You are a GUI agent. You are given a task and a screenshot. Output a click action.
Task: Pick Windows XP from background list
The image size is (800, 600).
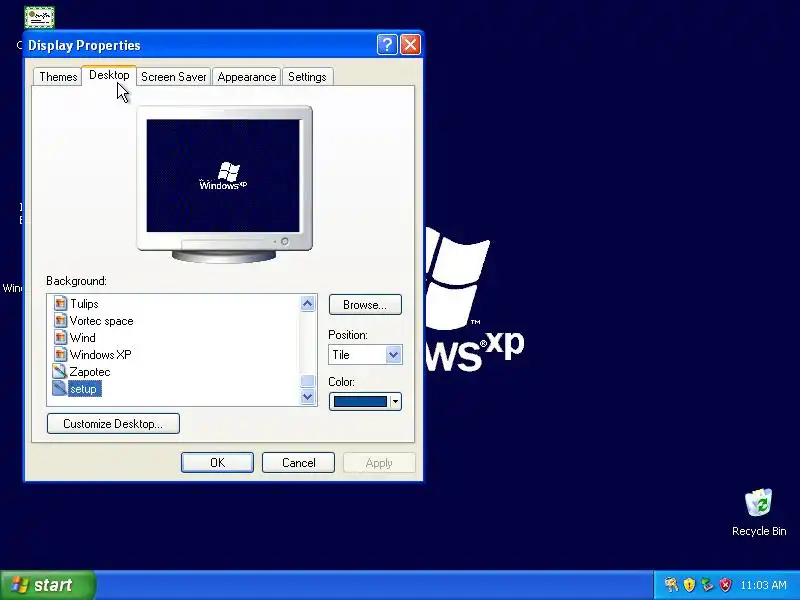101,355
